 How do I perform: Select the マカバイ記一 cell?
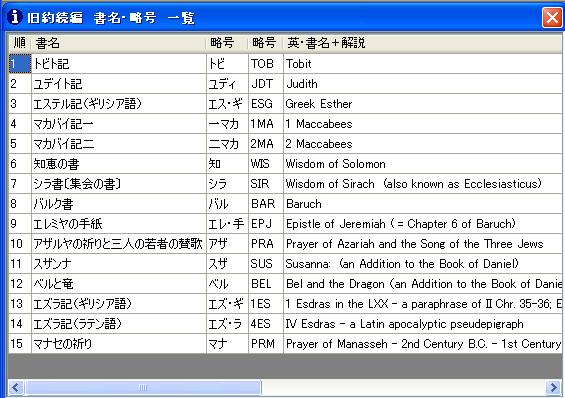point(119,124)
